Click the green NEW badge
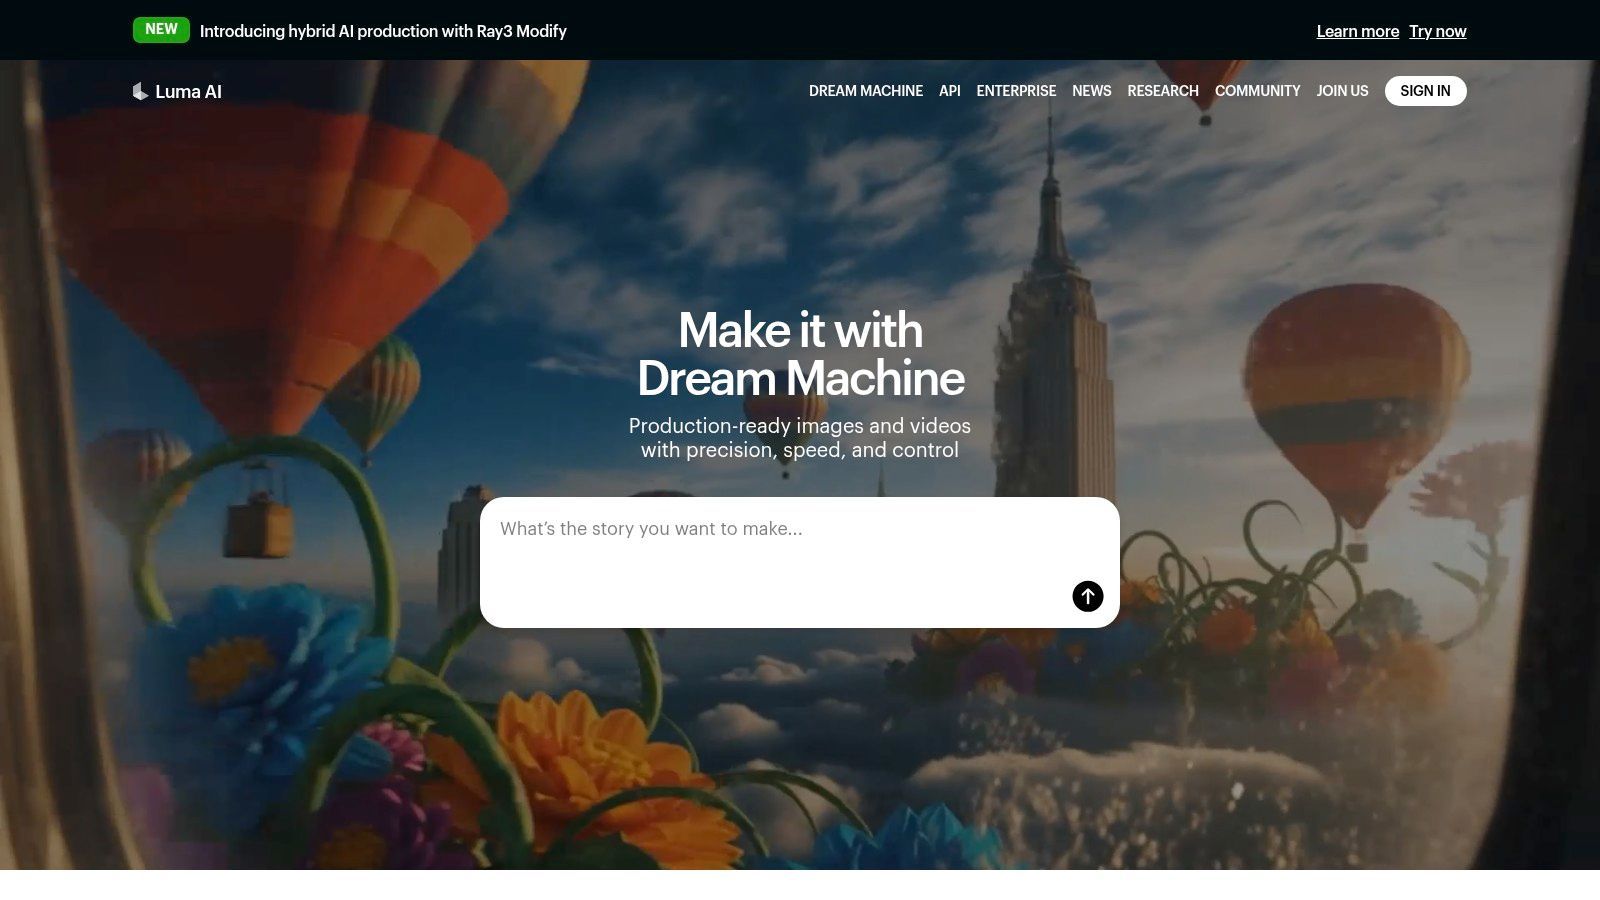Image resolution: width=1600 pixels, height=900 pixels. [x=161, y=30]
